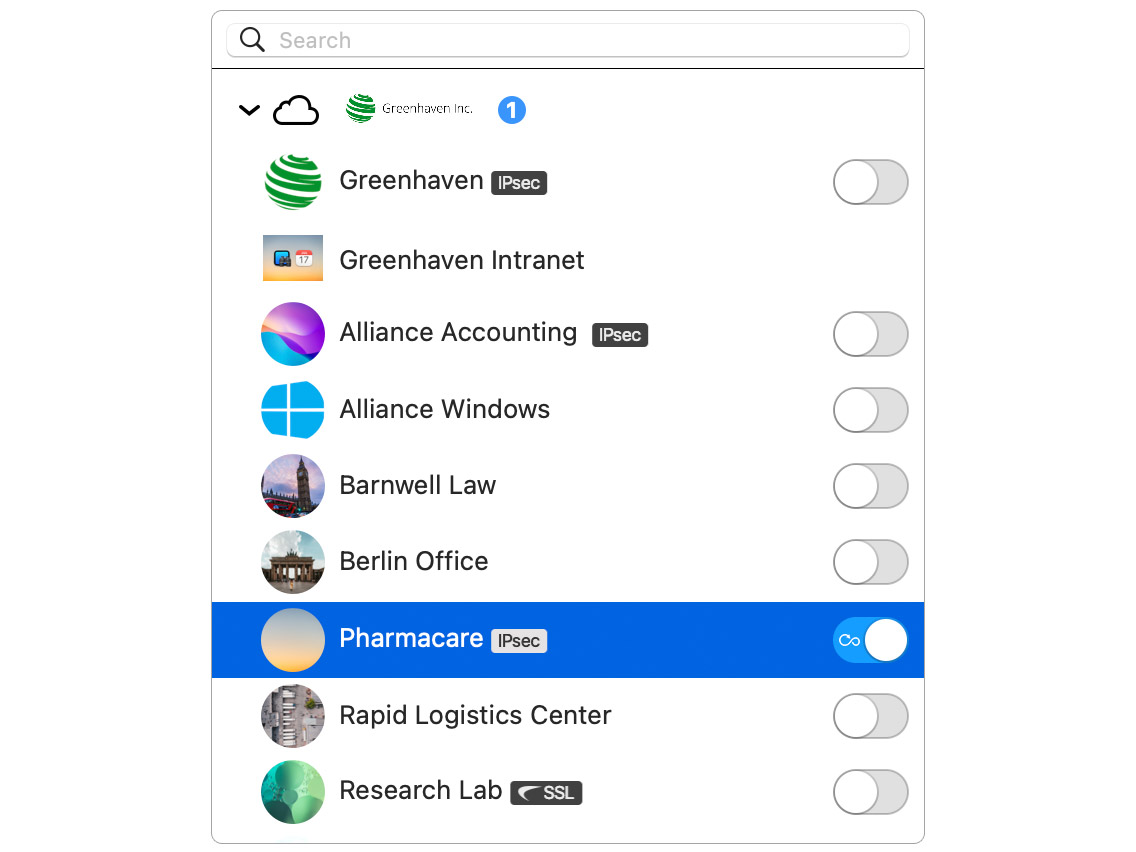Select the Rapid Logistics Center label
The image size is (1136, 852).
coord(475,715)
